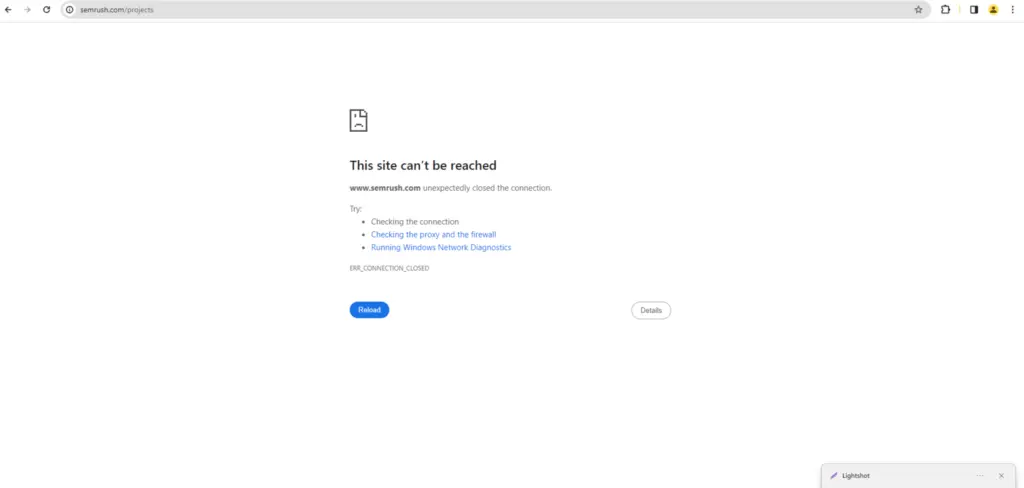Image resolution: width=1024 pixels, height=488 pixels.
Task: Select the ERR_CONNECTION_CLOSED error code text
Action: pos(389,268)
